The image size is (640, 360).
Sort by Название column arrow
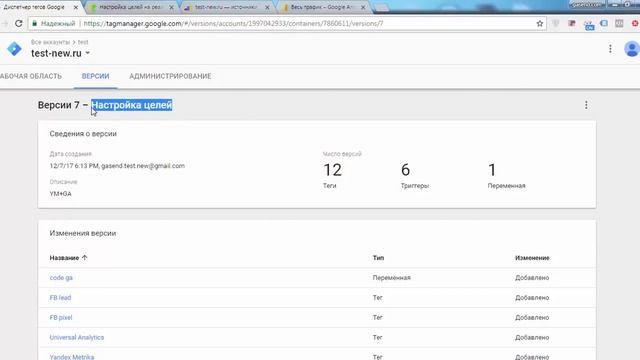[84, 258]
